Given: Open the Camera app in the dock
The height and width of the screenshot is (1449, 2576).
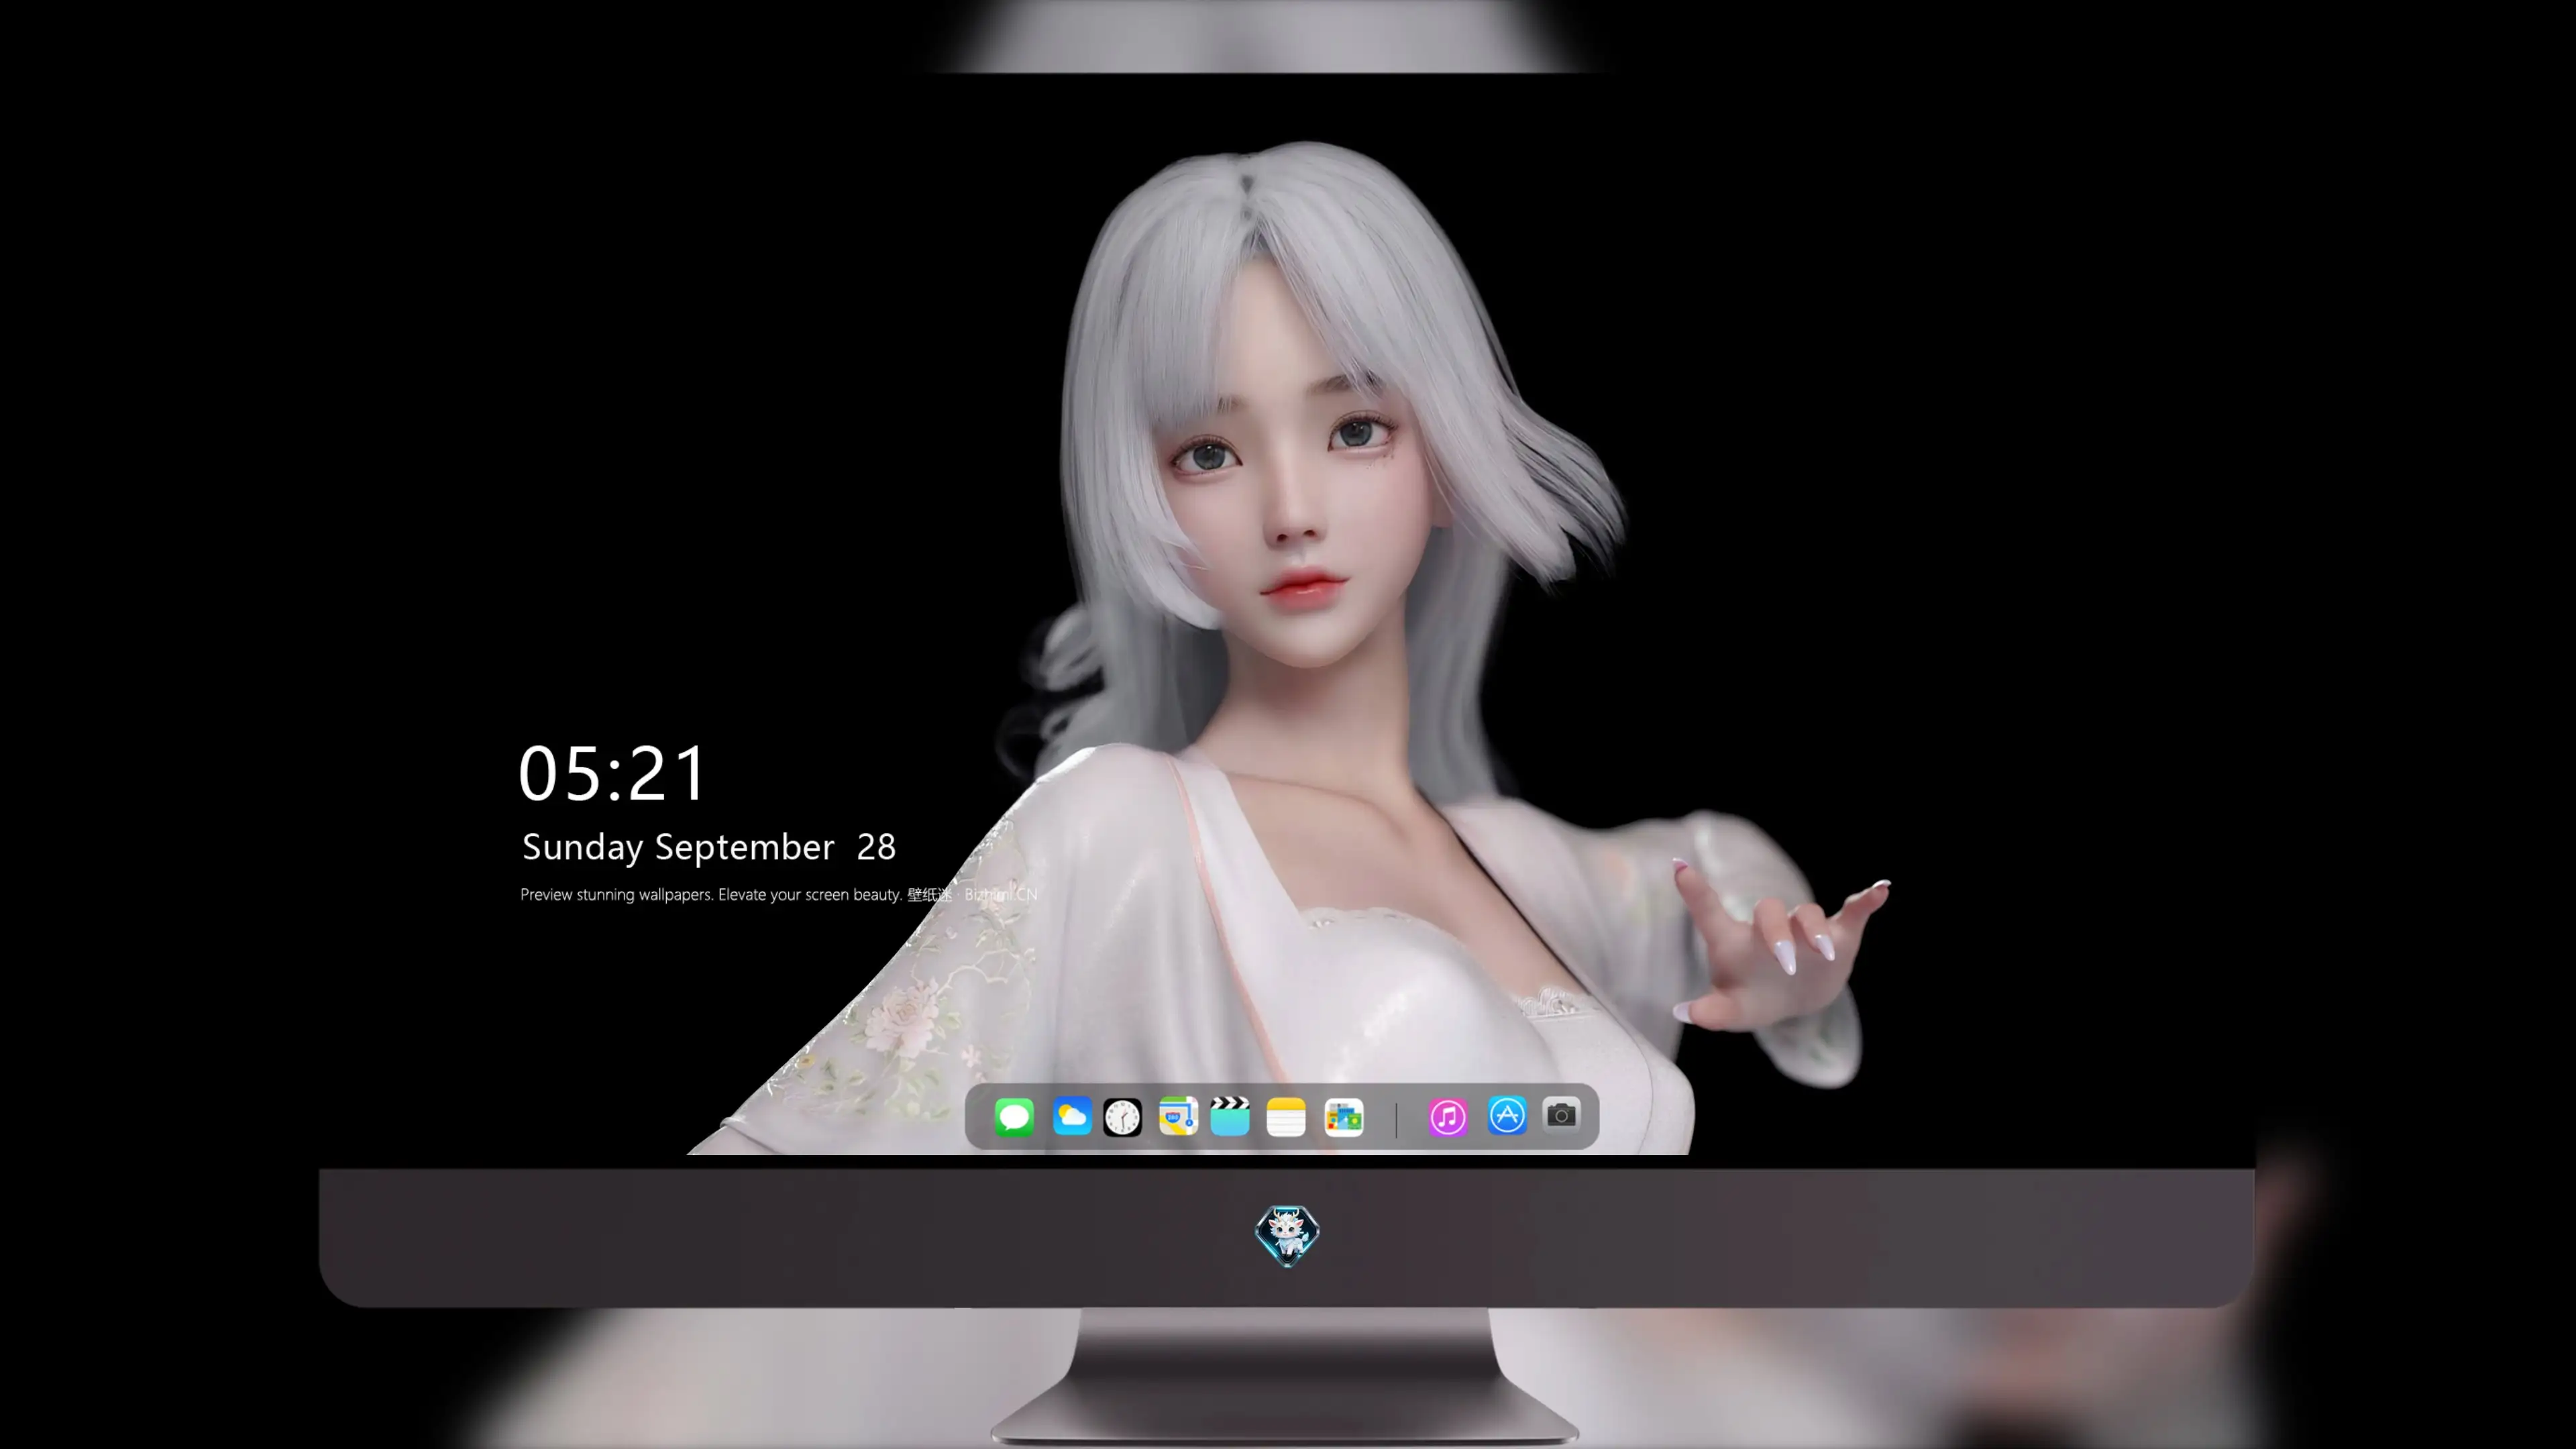Looking at the screenshot, I should [x=1561, y=1114].
